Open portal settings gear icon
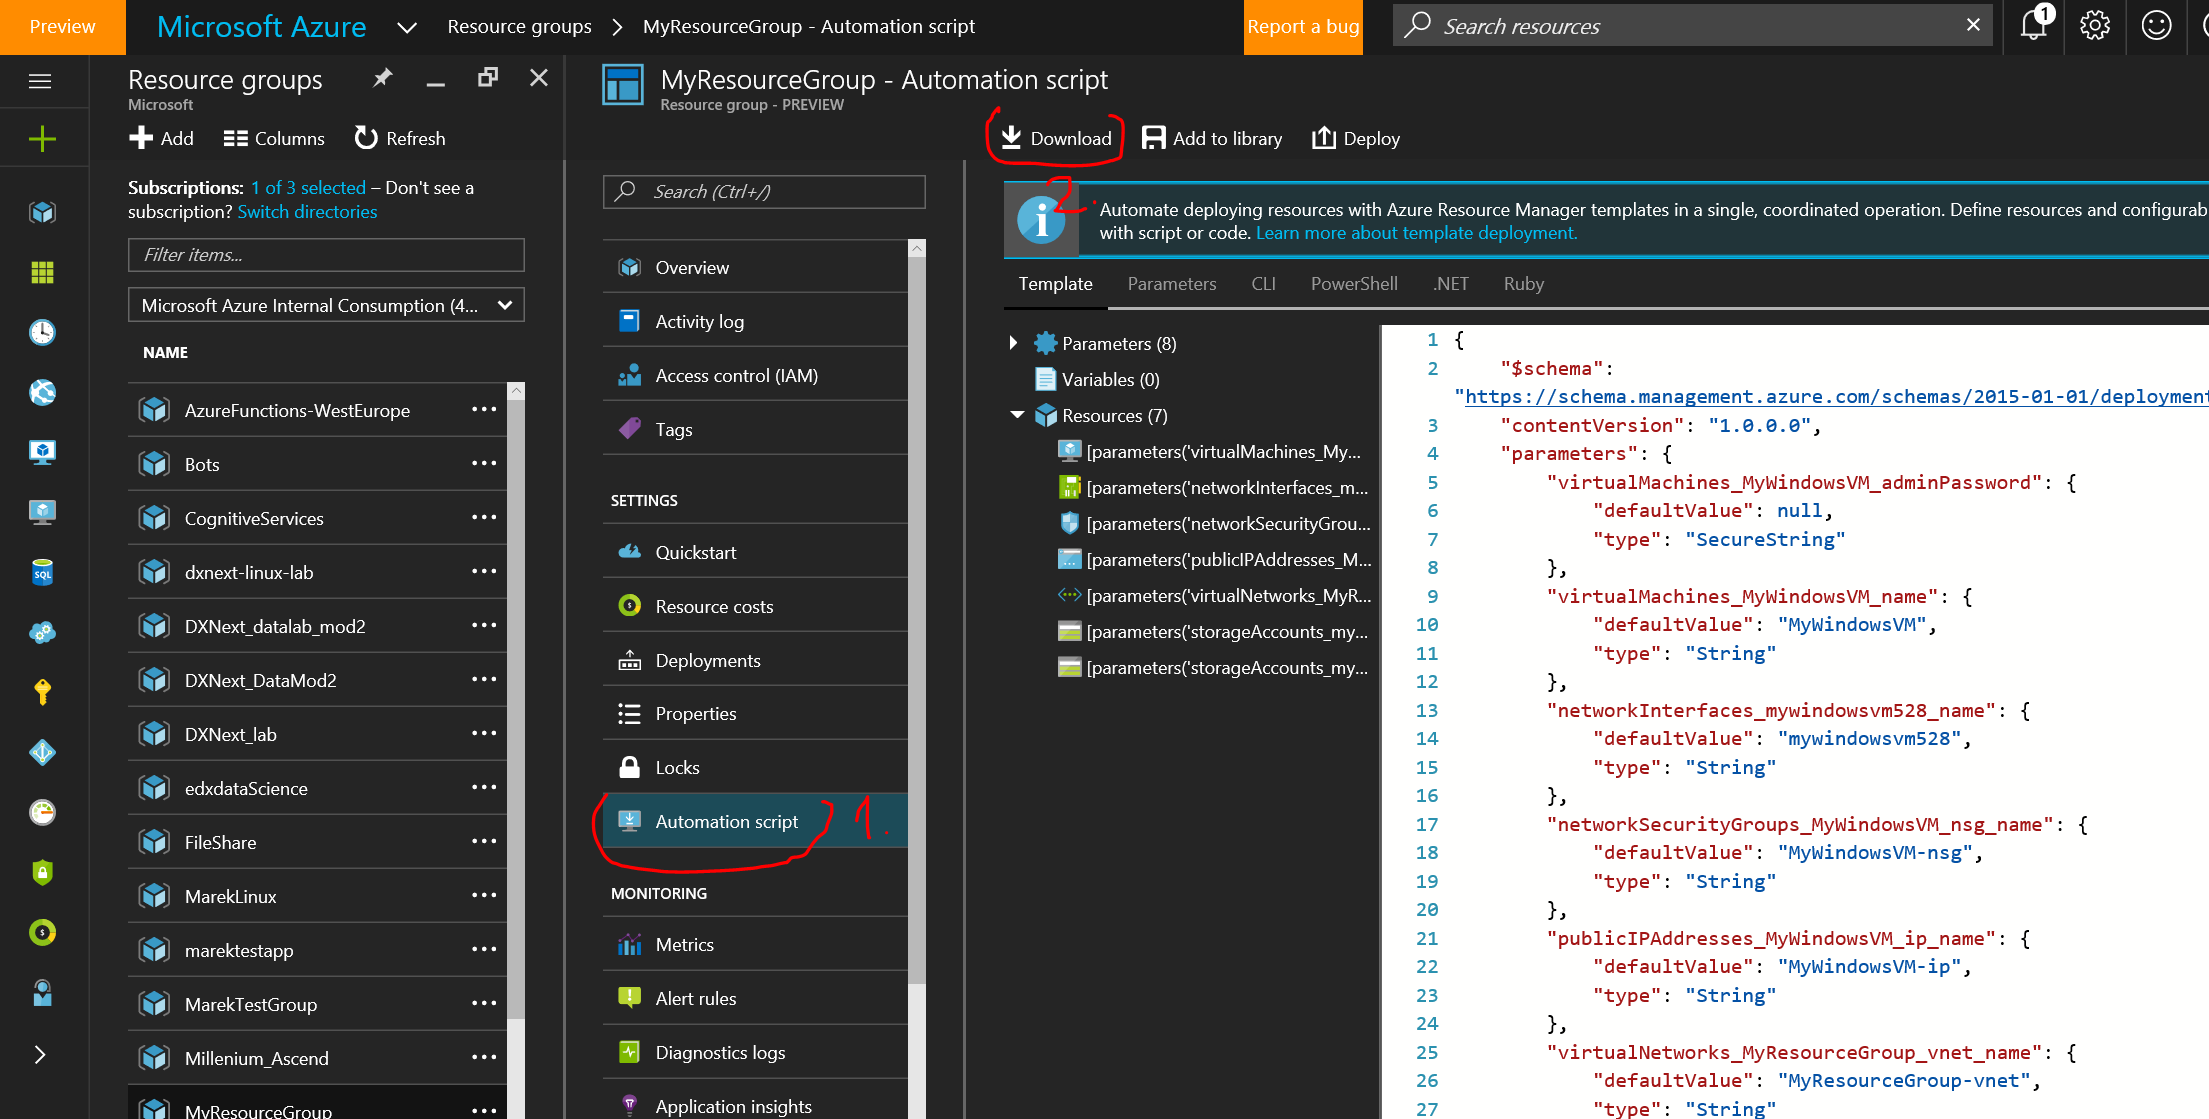Screen dimensions: 2209x1119 click(2095, 26)
